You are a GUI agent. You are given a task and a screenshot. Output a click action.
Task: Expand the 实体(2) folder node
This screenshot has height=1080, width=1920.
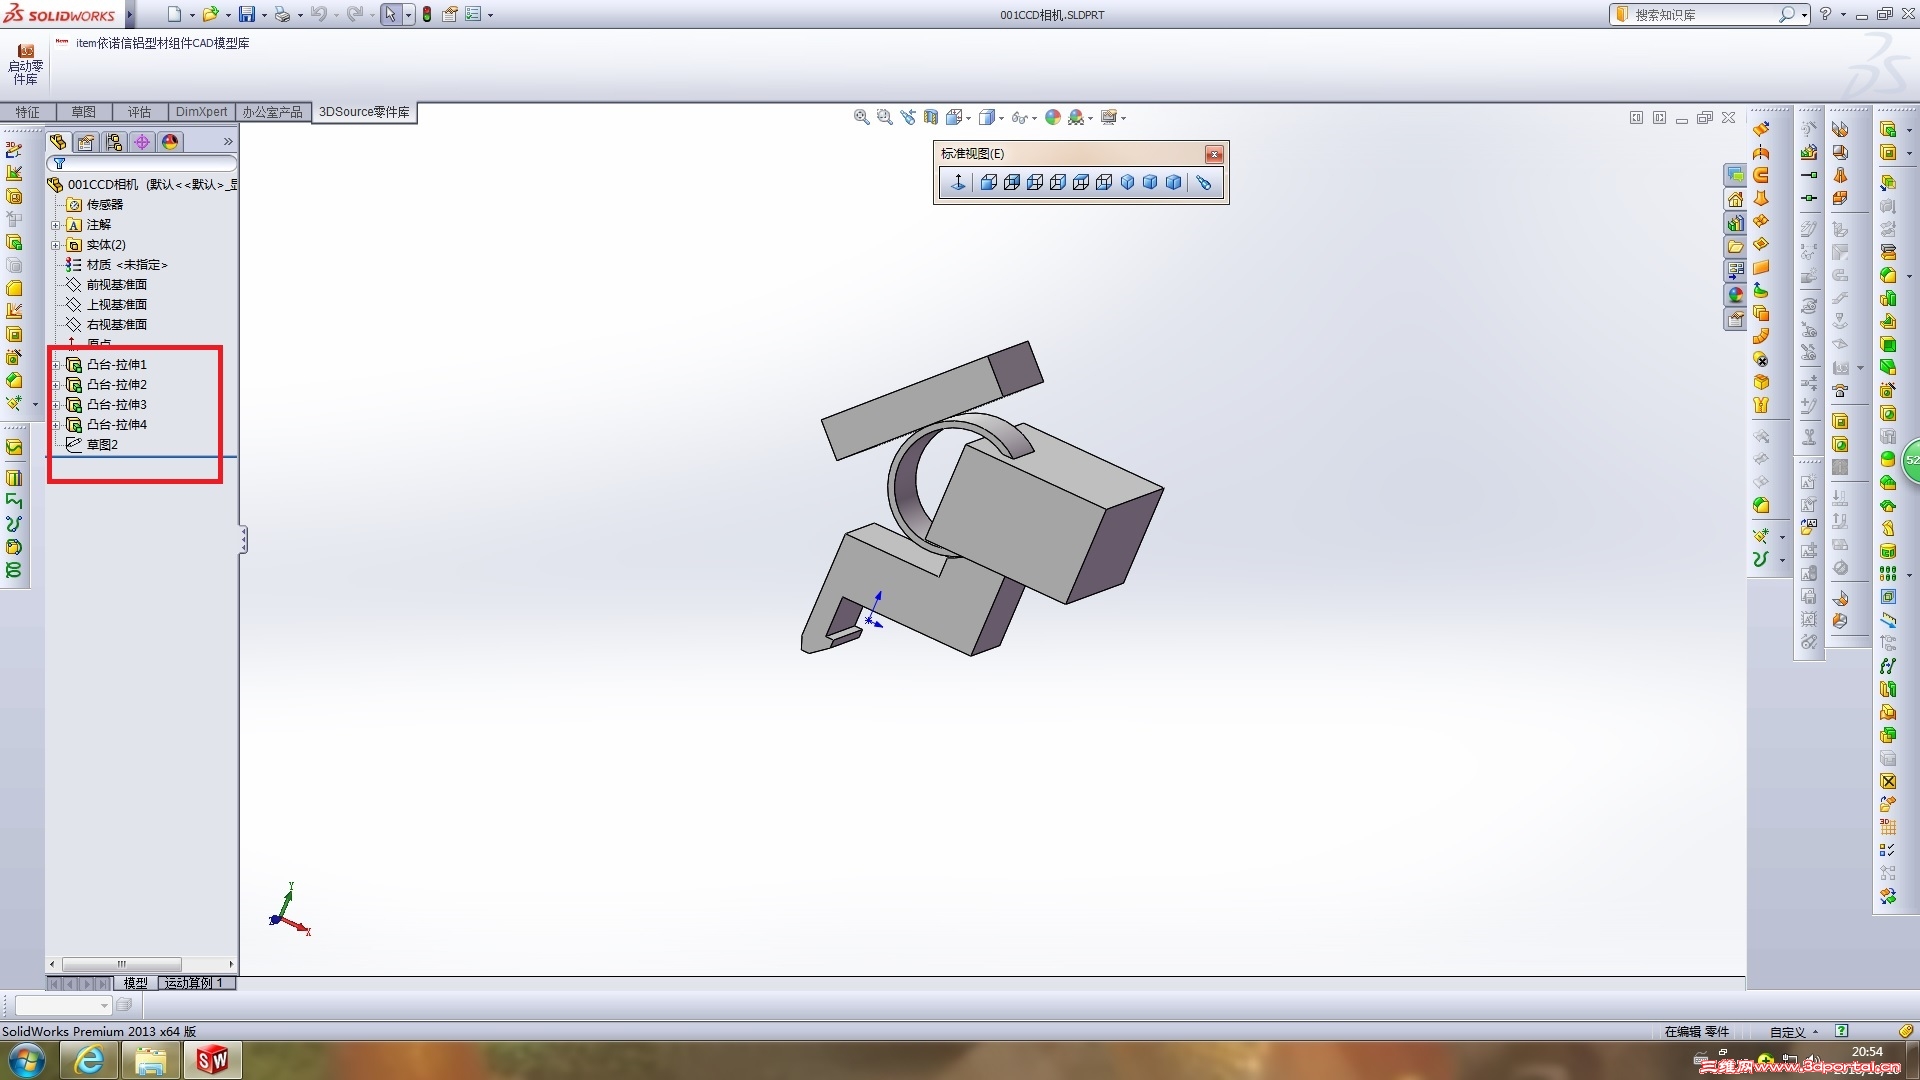pos(56,245)
